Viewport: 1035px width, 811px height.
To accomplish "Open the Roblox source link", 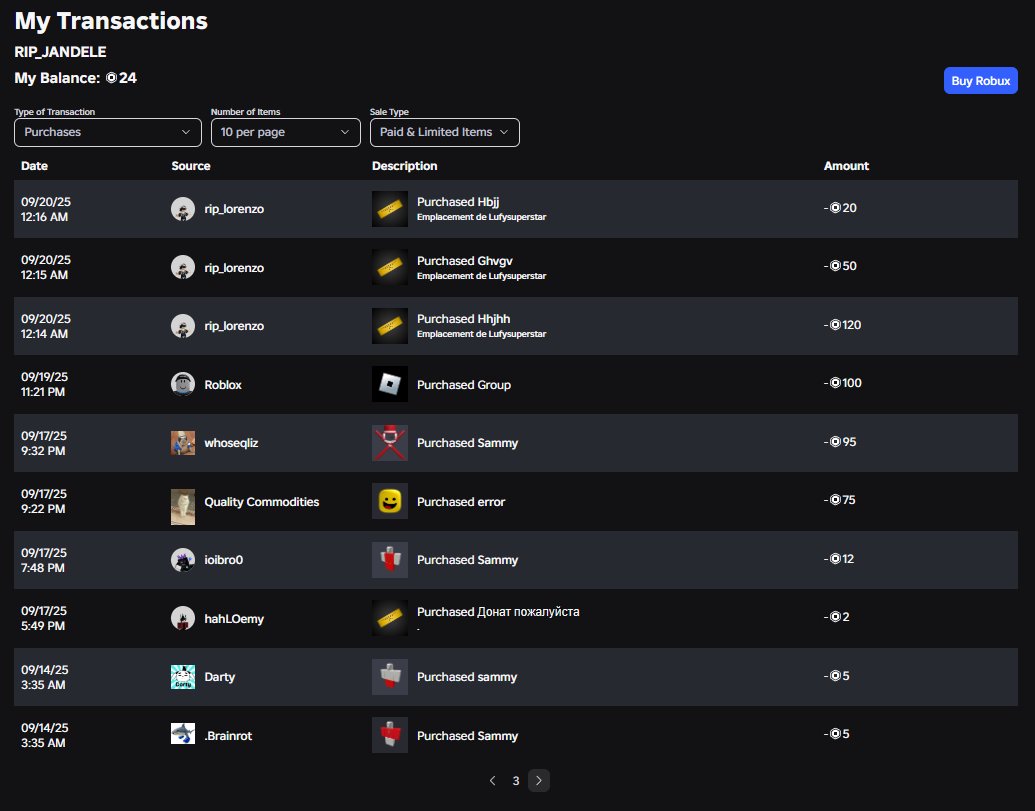I will point(223,385).
